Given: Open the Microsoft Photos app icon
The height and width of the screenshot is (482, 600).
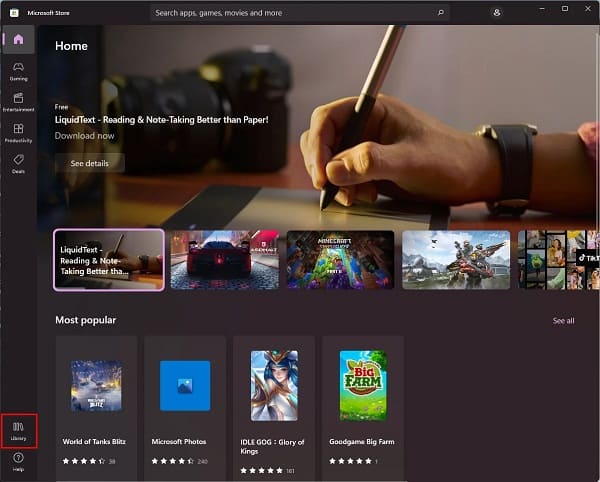Looking at the screenshot, I should [x=185, y=386].
